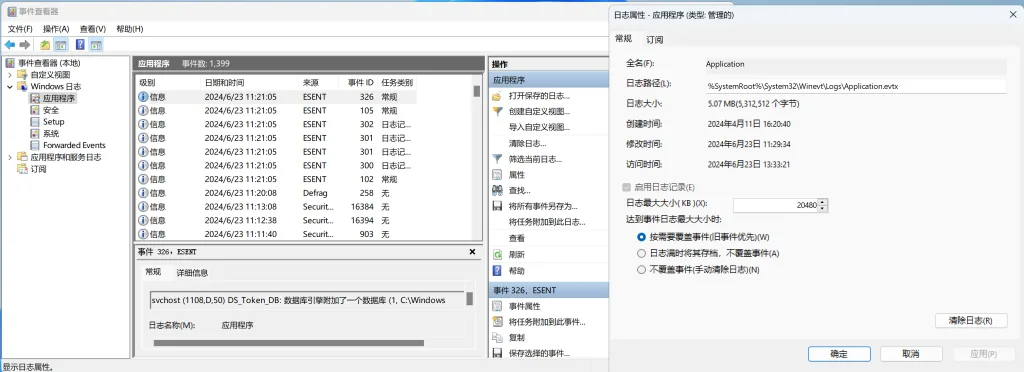Click the 创建自定义视图 filter icon
This screenshot has width=1024, height=372.
point(497,112)
